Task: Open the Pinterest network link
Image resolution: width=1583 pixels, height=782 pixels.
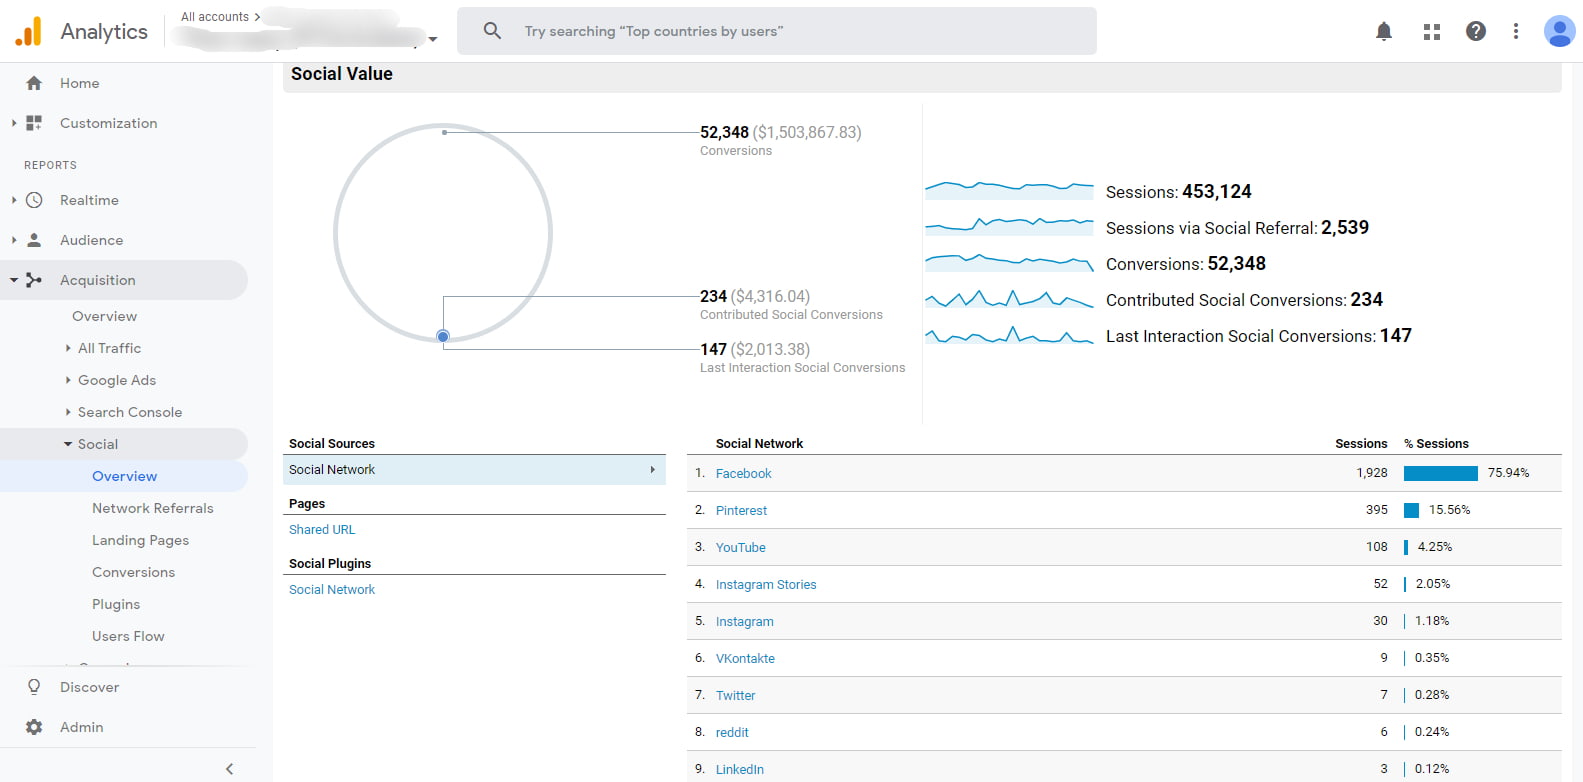Action: (x=742, y=511)
